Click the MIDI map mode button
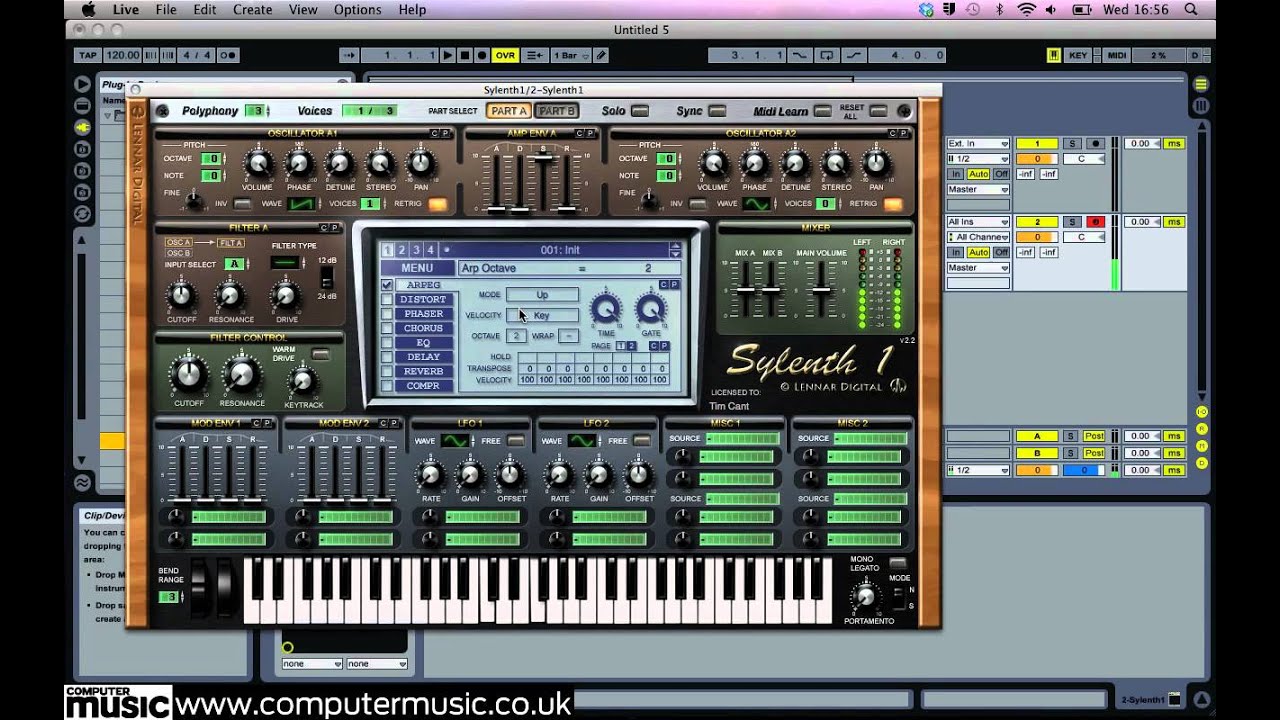The height and width of the screenshot is (720, 1280). 1117,56
